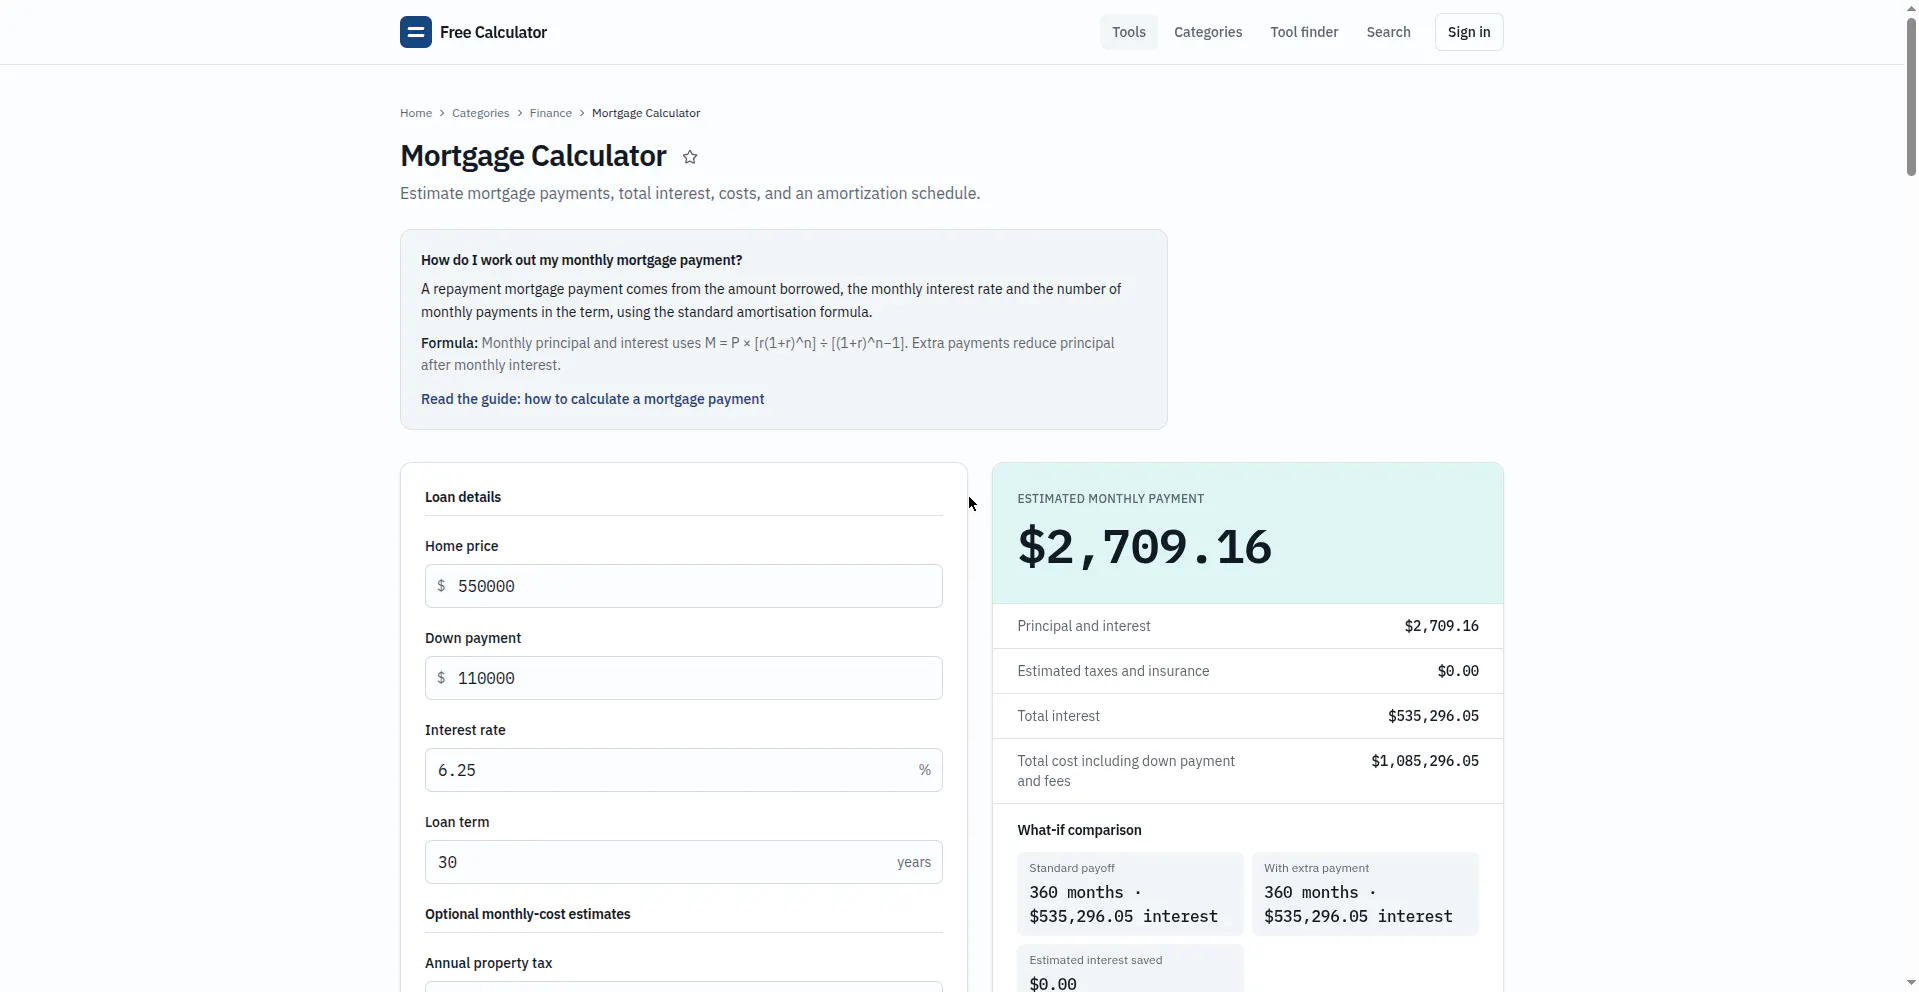Click the Standard payoff comparison card
The width and height of the screenshot is (1919, 992).
(x=1130, y=894)
